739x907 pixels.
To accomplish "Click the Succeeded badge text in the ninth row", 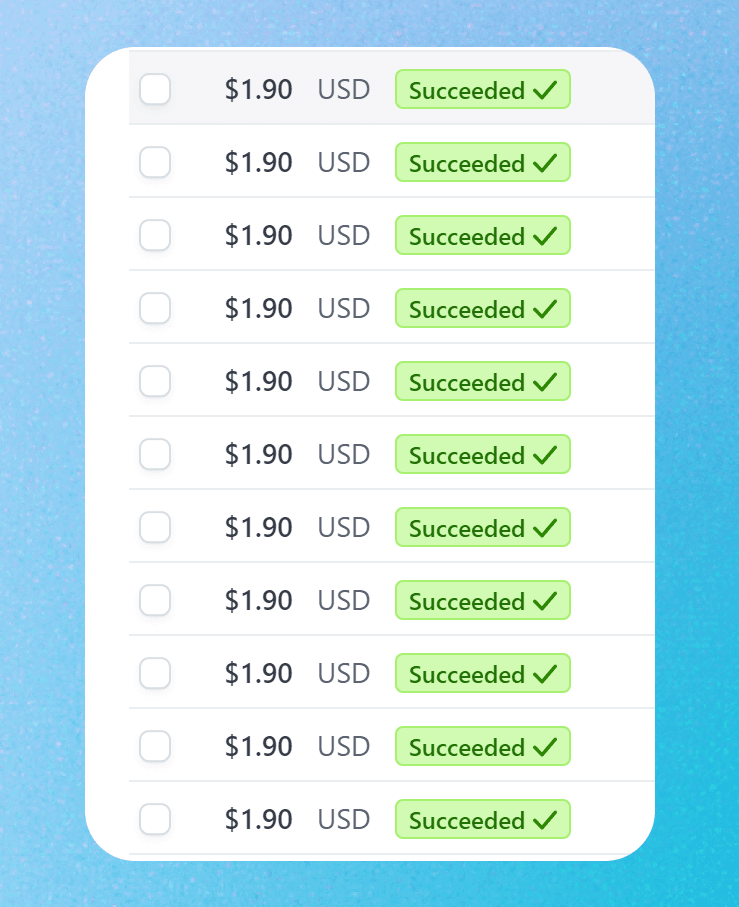I will coord(466,675).
